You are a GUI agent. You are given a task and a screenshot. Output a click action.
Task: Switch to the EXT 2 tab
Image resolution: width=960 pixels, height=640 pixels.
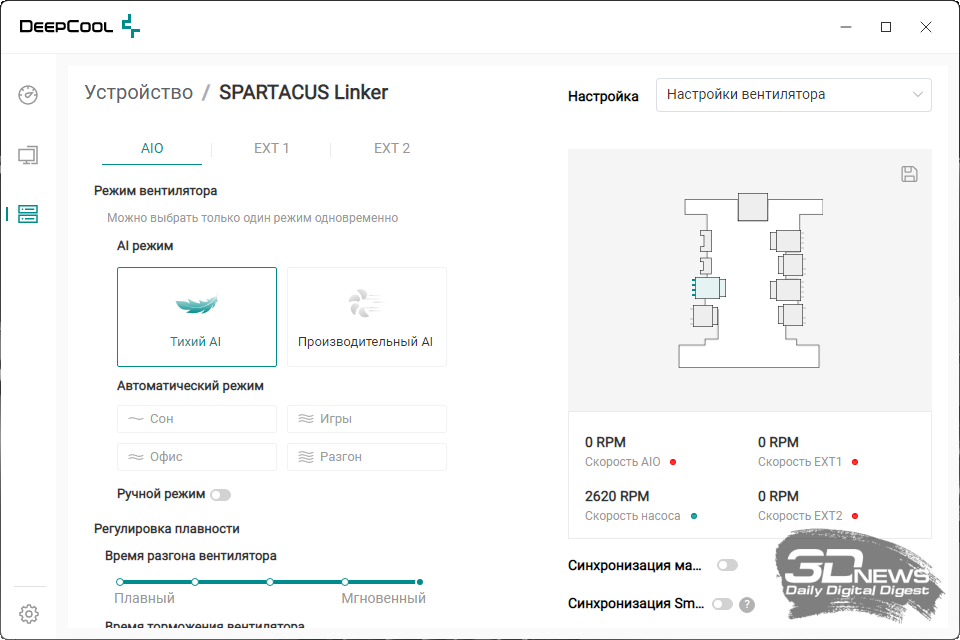click(392, 148)
